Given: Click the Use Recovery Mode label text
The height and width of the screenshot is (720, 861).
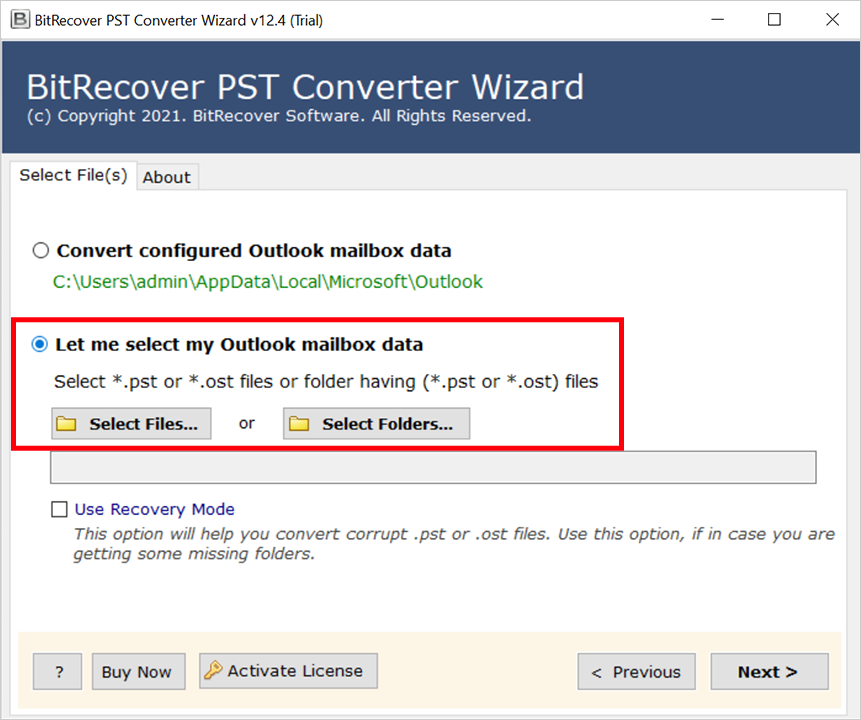Looking at the screenshot, I should [x=155, y=510].
